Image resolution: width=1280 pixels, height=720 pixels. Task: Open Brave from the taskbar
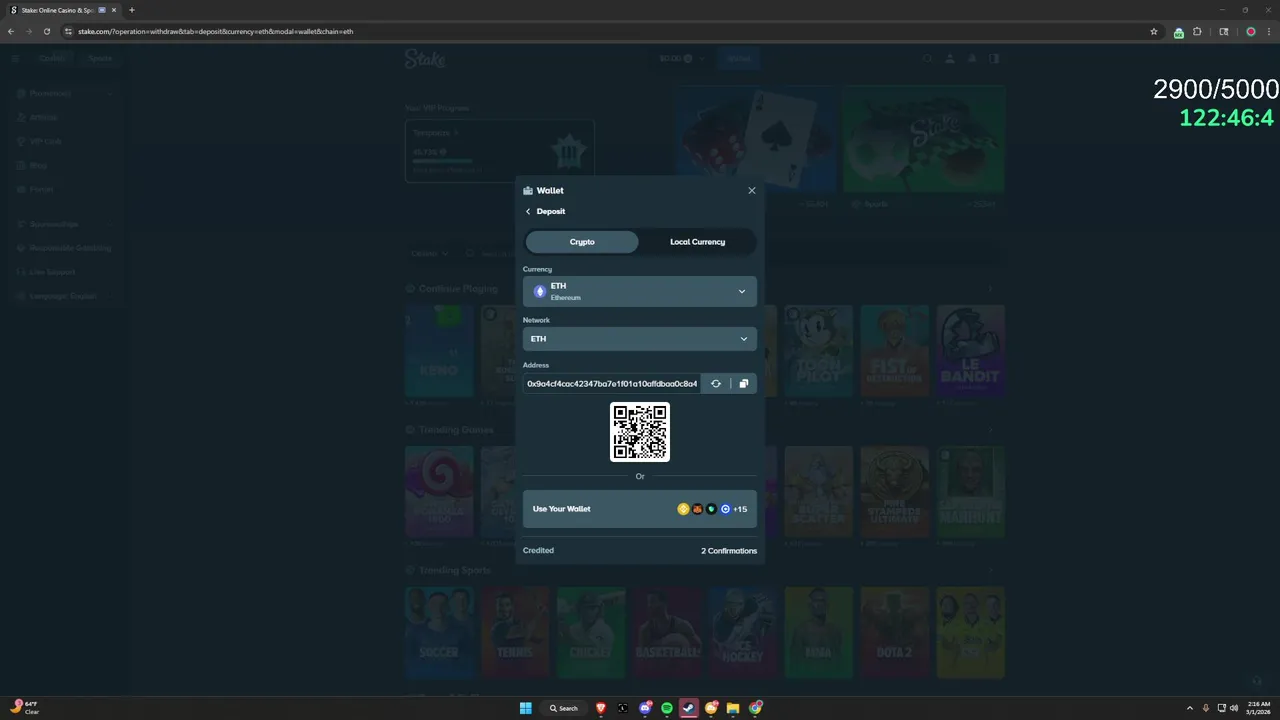(x=601, y=708)
